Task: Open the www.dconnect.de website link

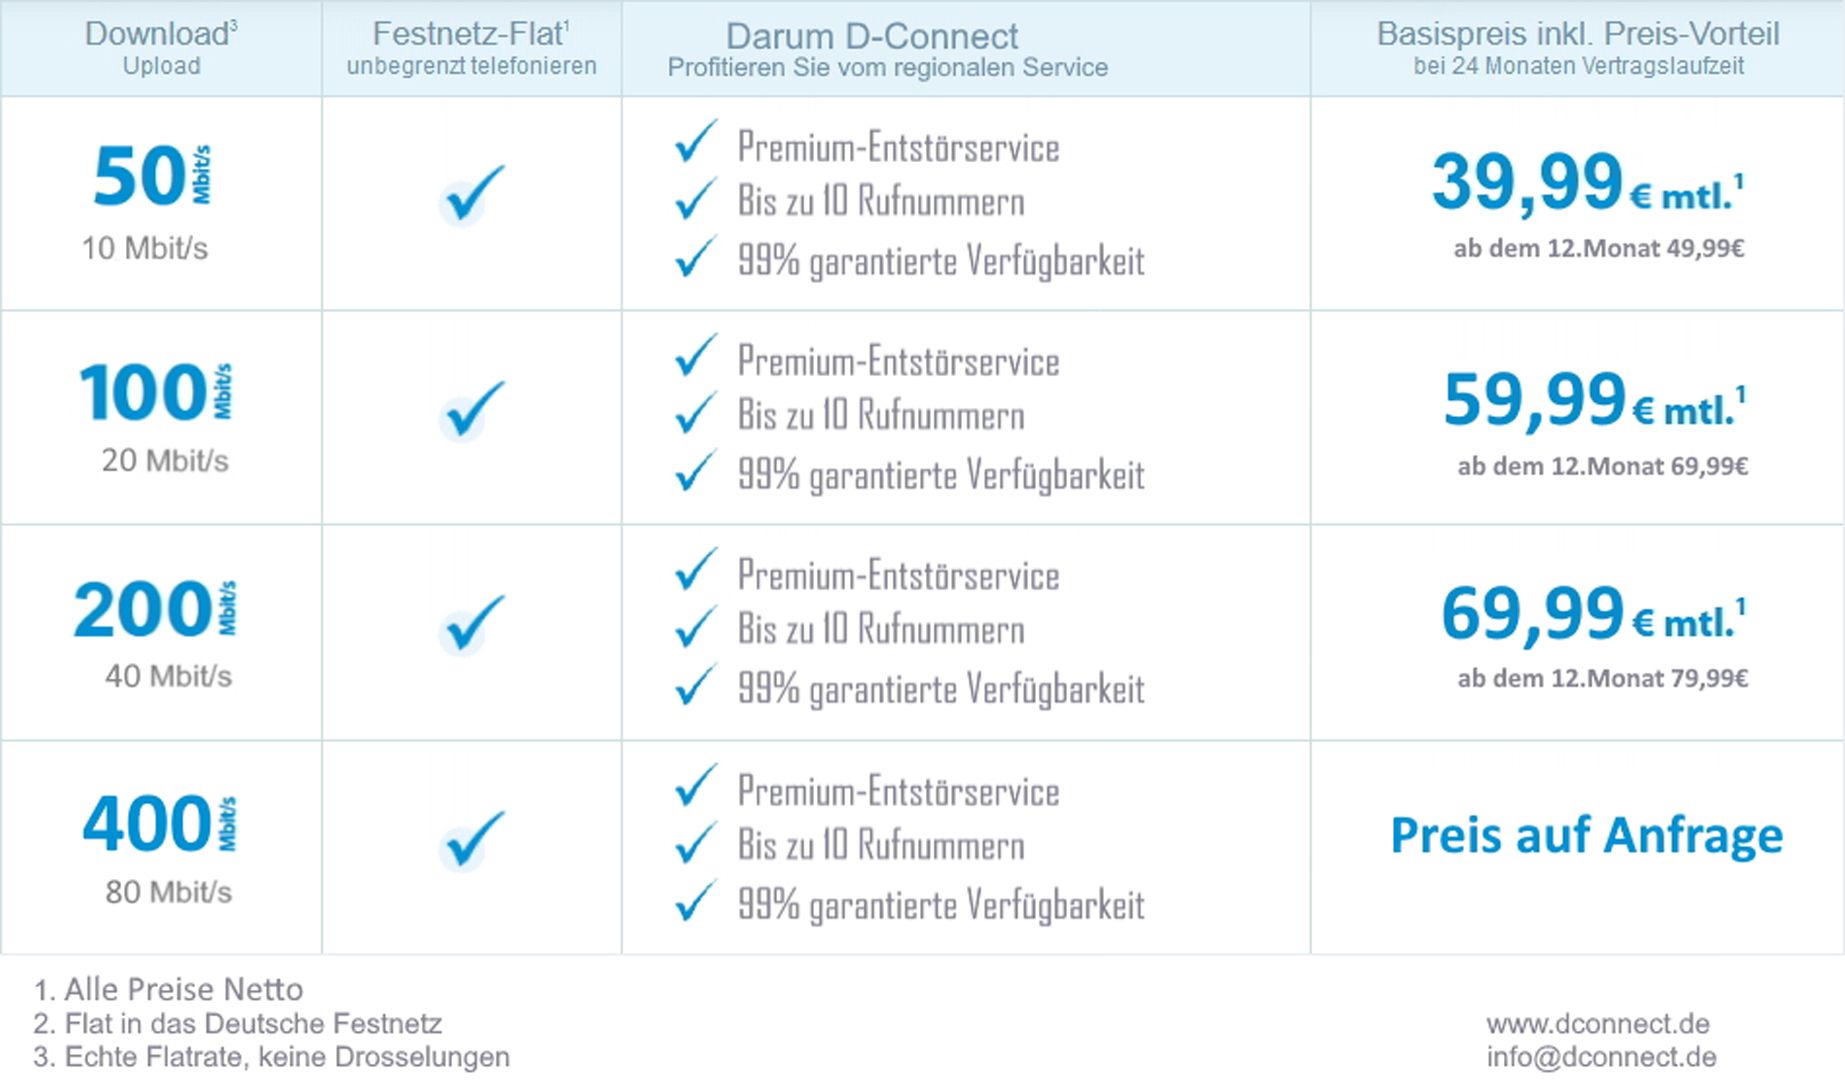Action: (1597, 1024)
